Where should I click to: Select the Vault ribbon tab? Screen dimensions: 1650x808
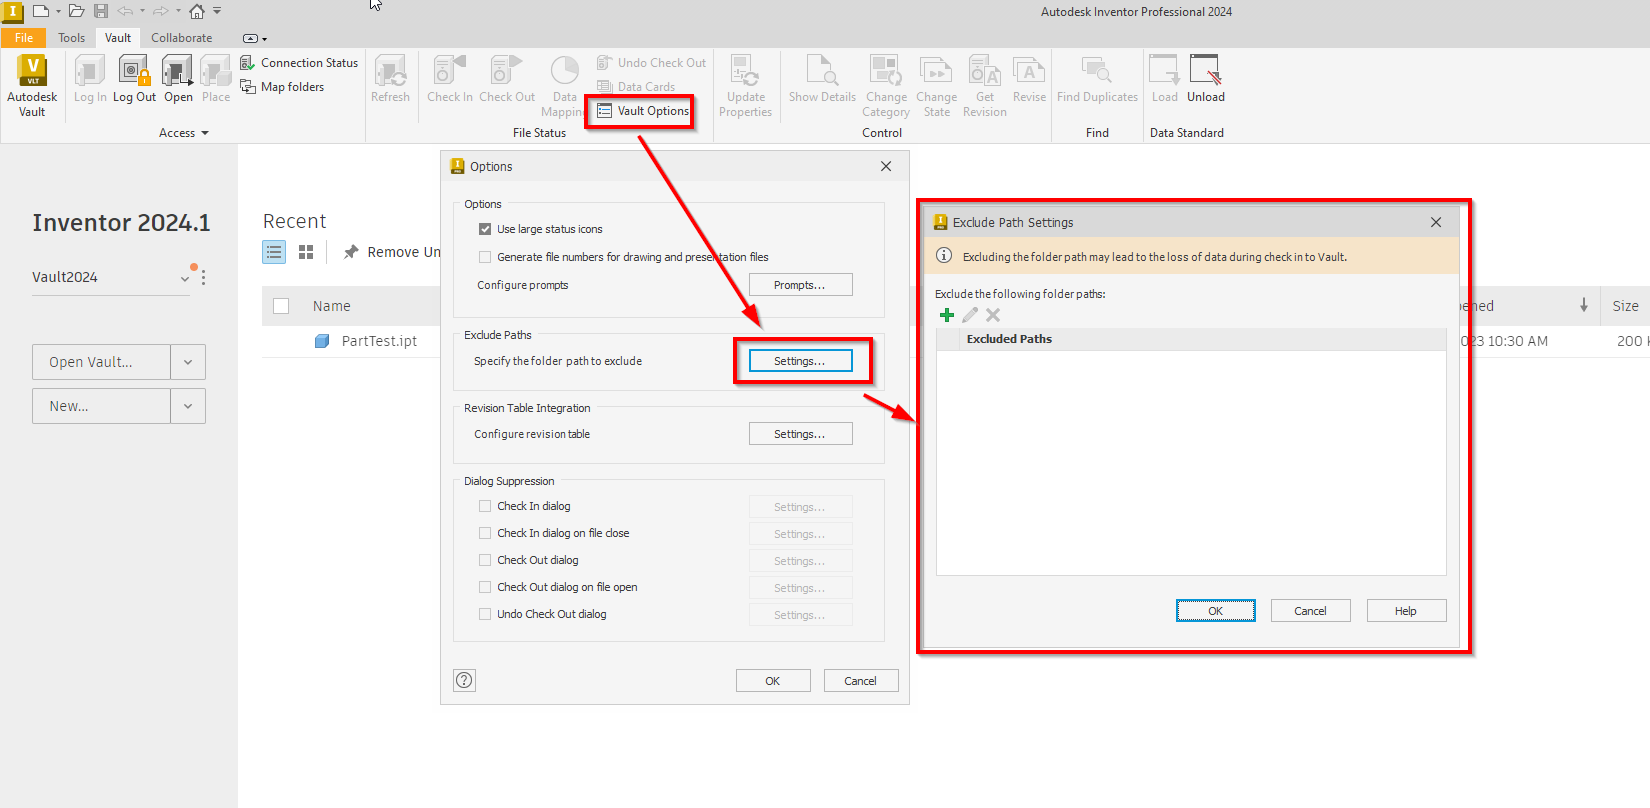pos(118,38)
